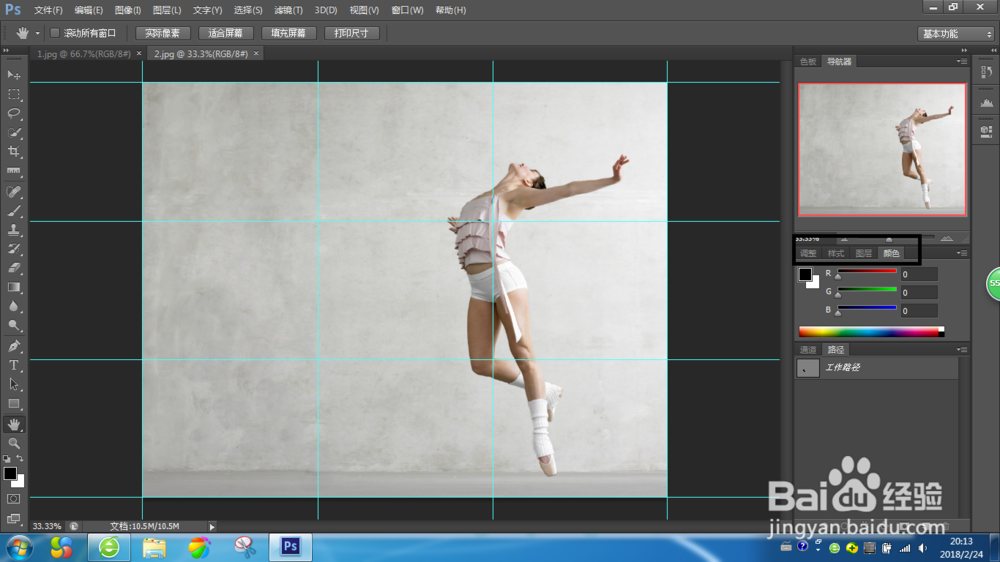
Task: Click the 实际像素 button
Action: click(162, 33)
